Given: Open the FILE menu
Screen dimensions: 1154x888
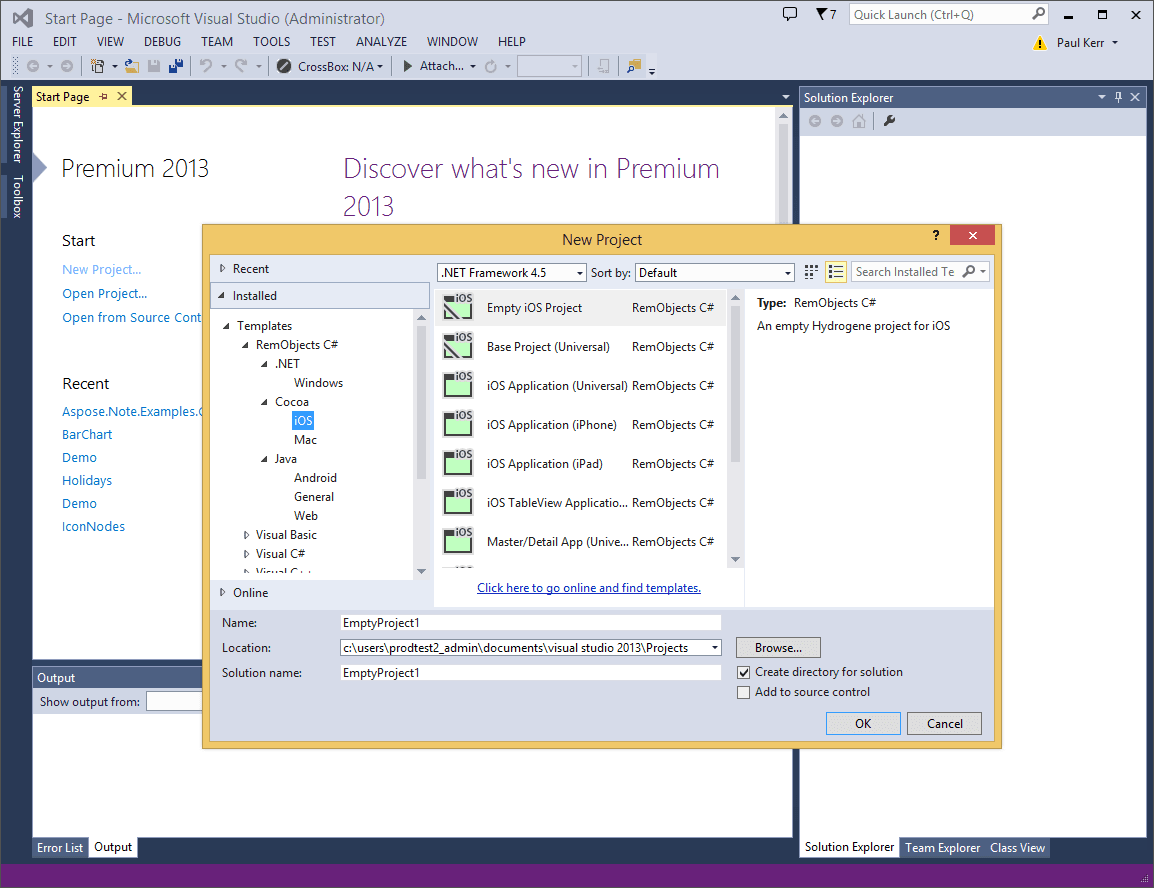Looking at the screenshot, I should tap(22, 42).
